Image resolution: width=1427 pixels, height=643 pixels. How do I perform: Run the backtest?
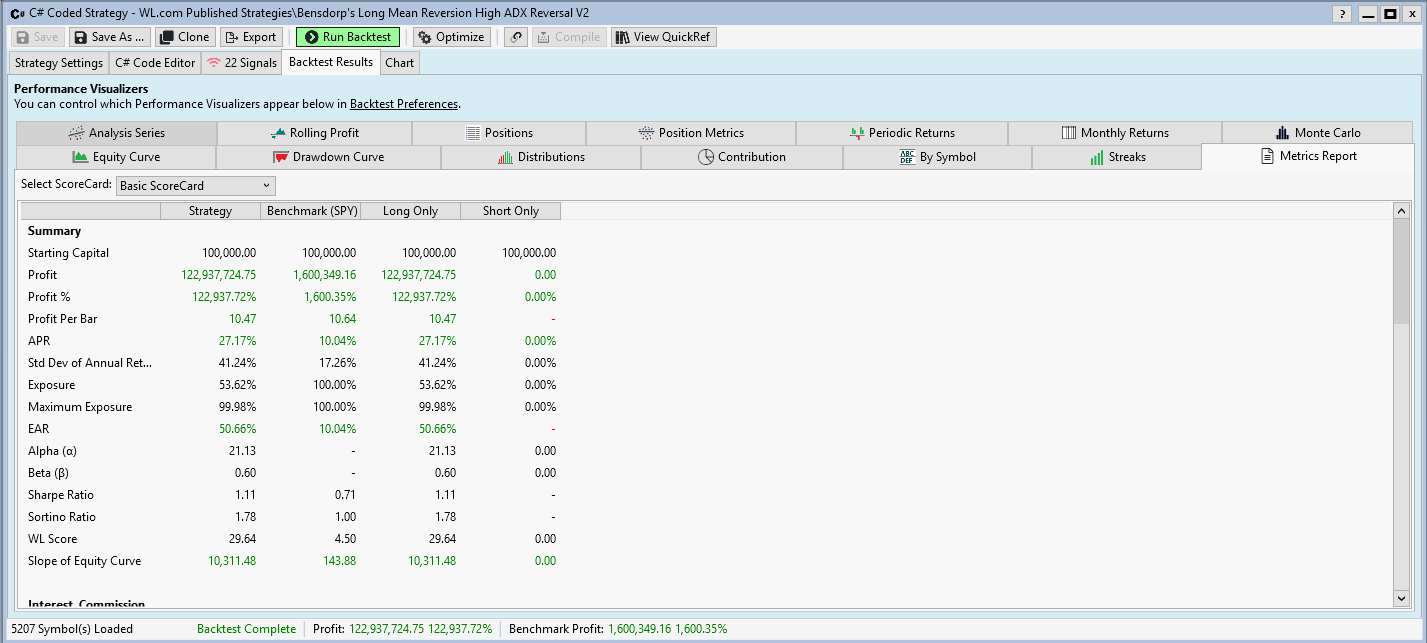coord(347,37)
